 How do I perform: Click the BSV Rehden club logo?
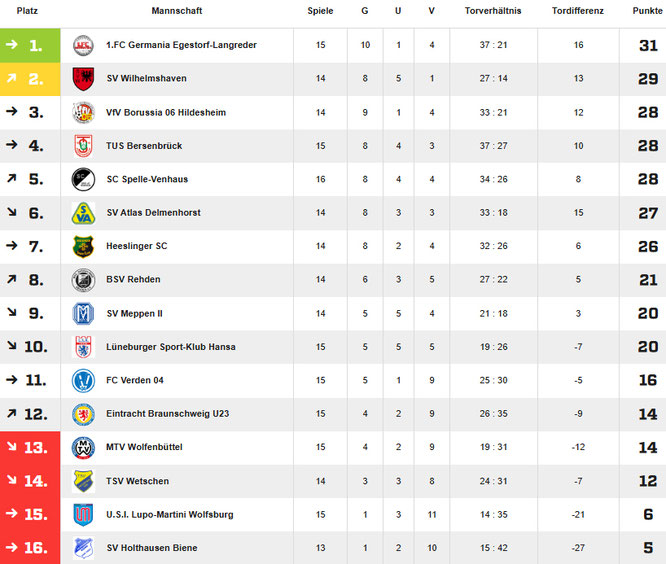tap(83, 280)
